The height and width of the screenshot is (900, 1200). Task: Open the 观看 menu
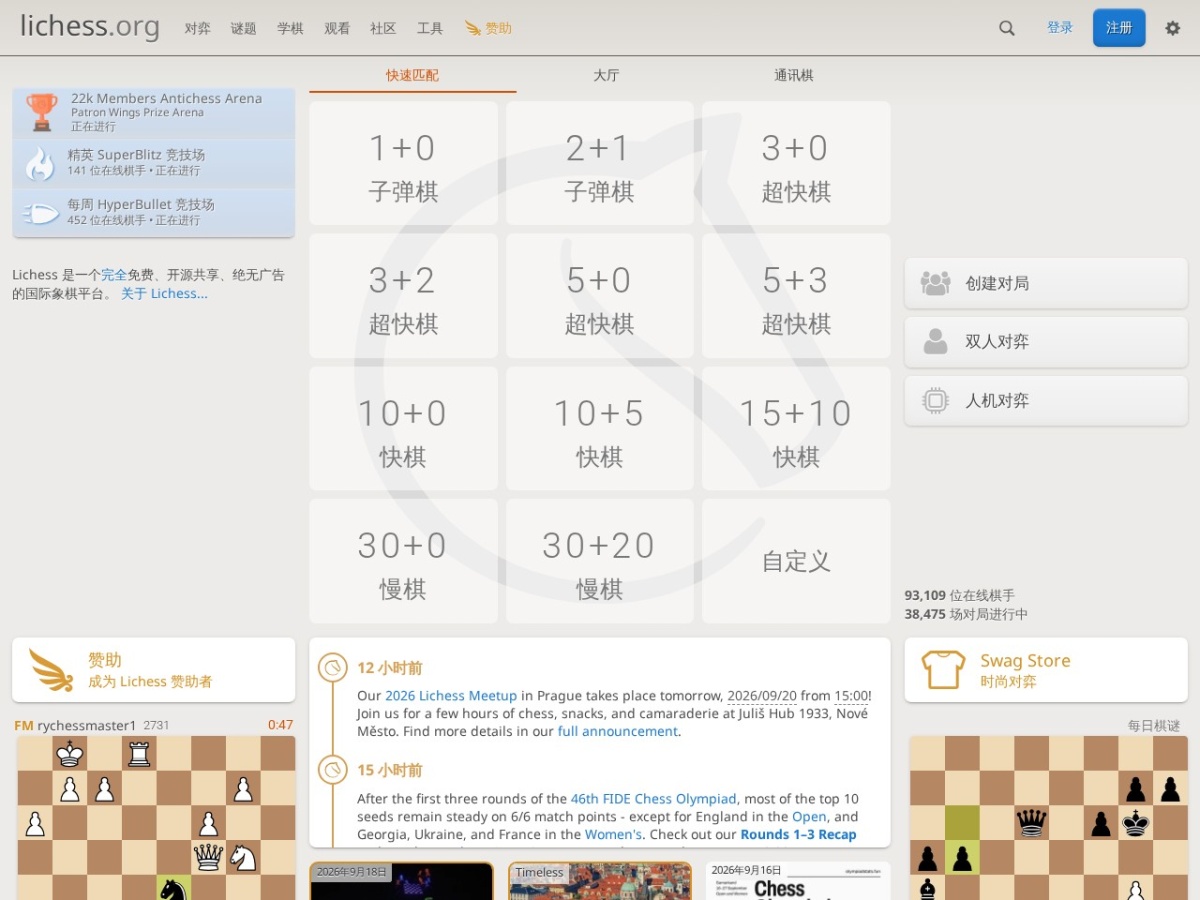pos(337,29)
